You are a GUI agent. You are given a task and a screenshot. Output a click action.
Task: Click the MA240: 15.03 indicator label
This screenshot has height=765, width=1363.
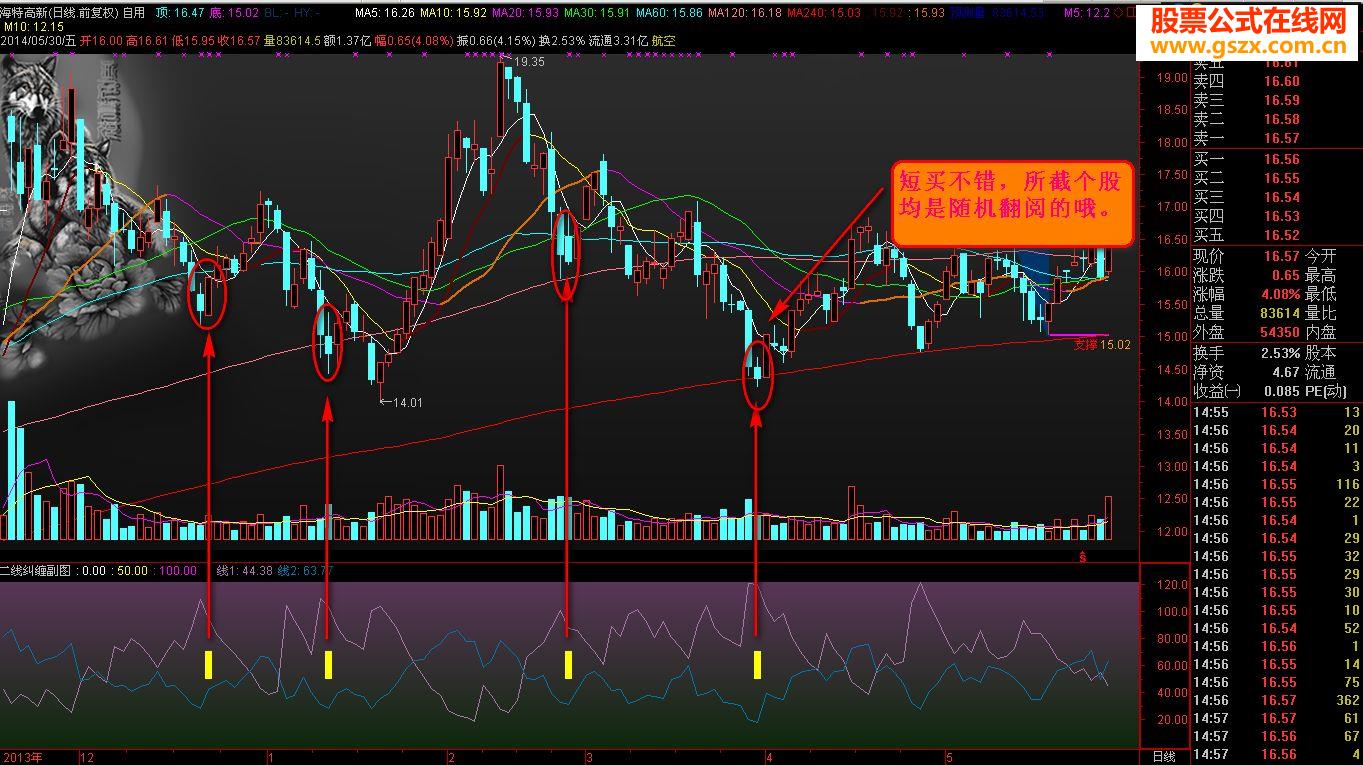click(x=823, y=13)
